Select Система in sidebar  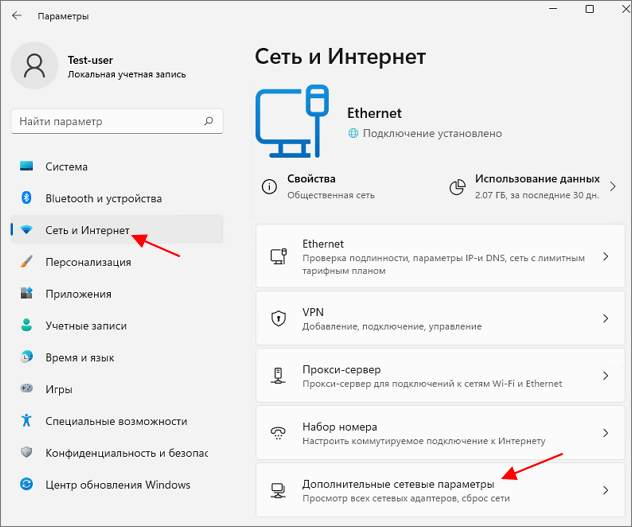(117, 167)
